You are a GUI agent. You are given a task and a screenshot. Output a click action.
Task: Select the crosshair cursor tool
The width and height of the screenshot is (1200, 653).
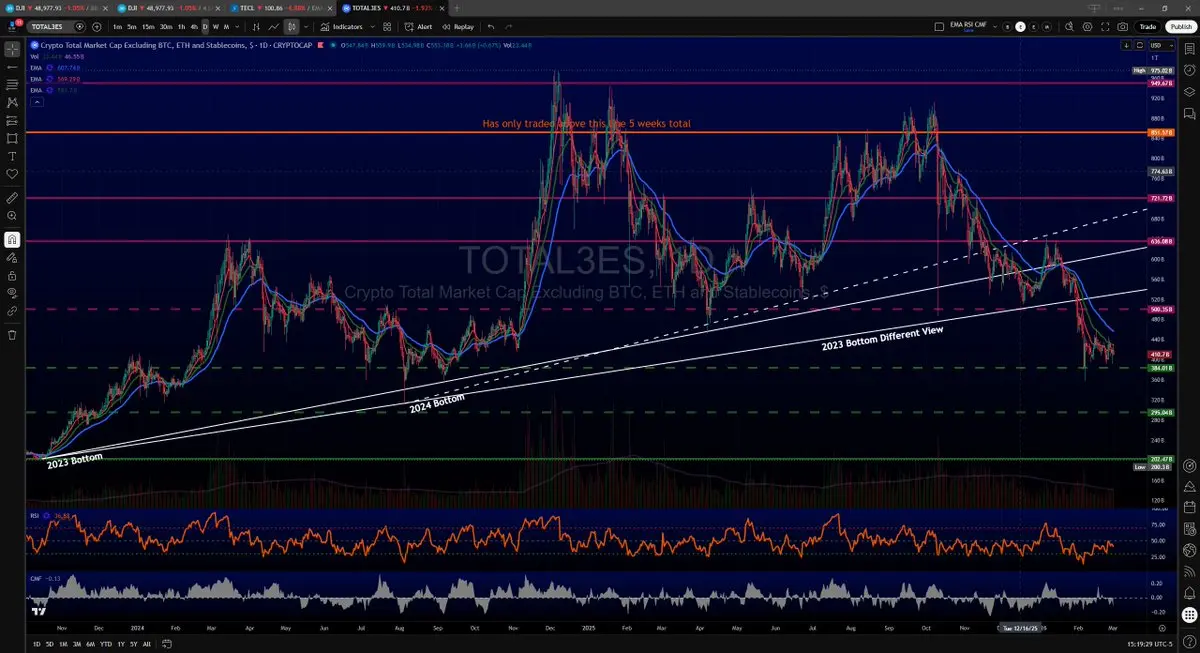12,48
